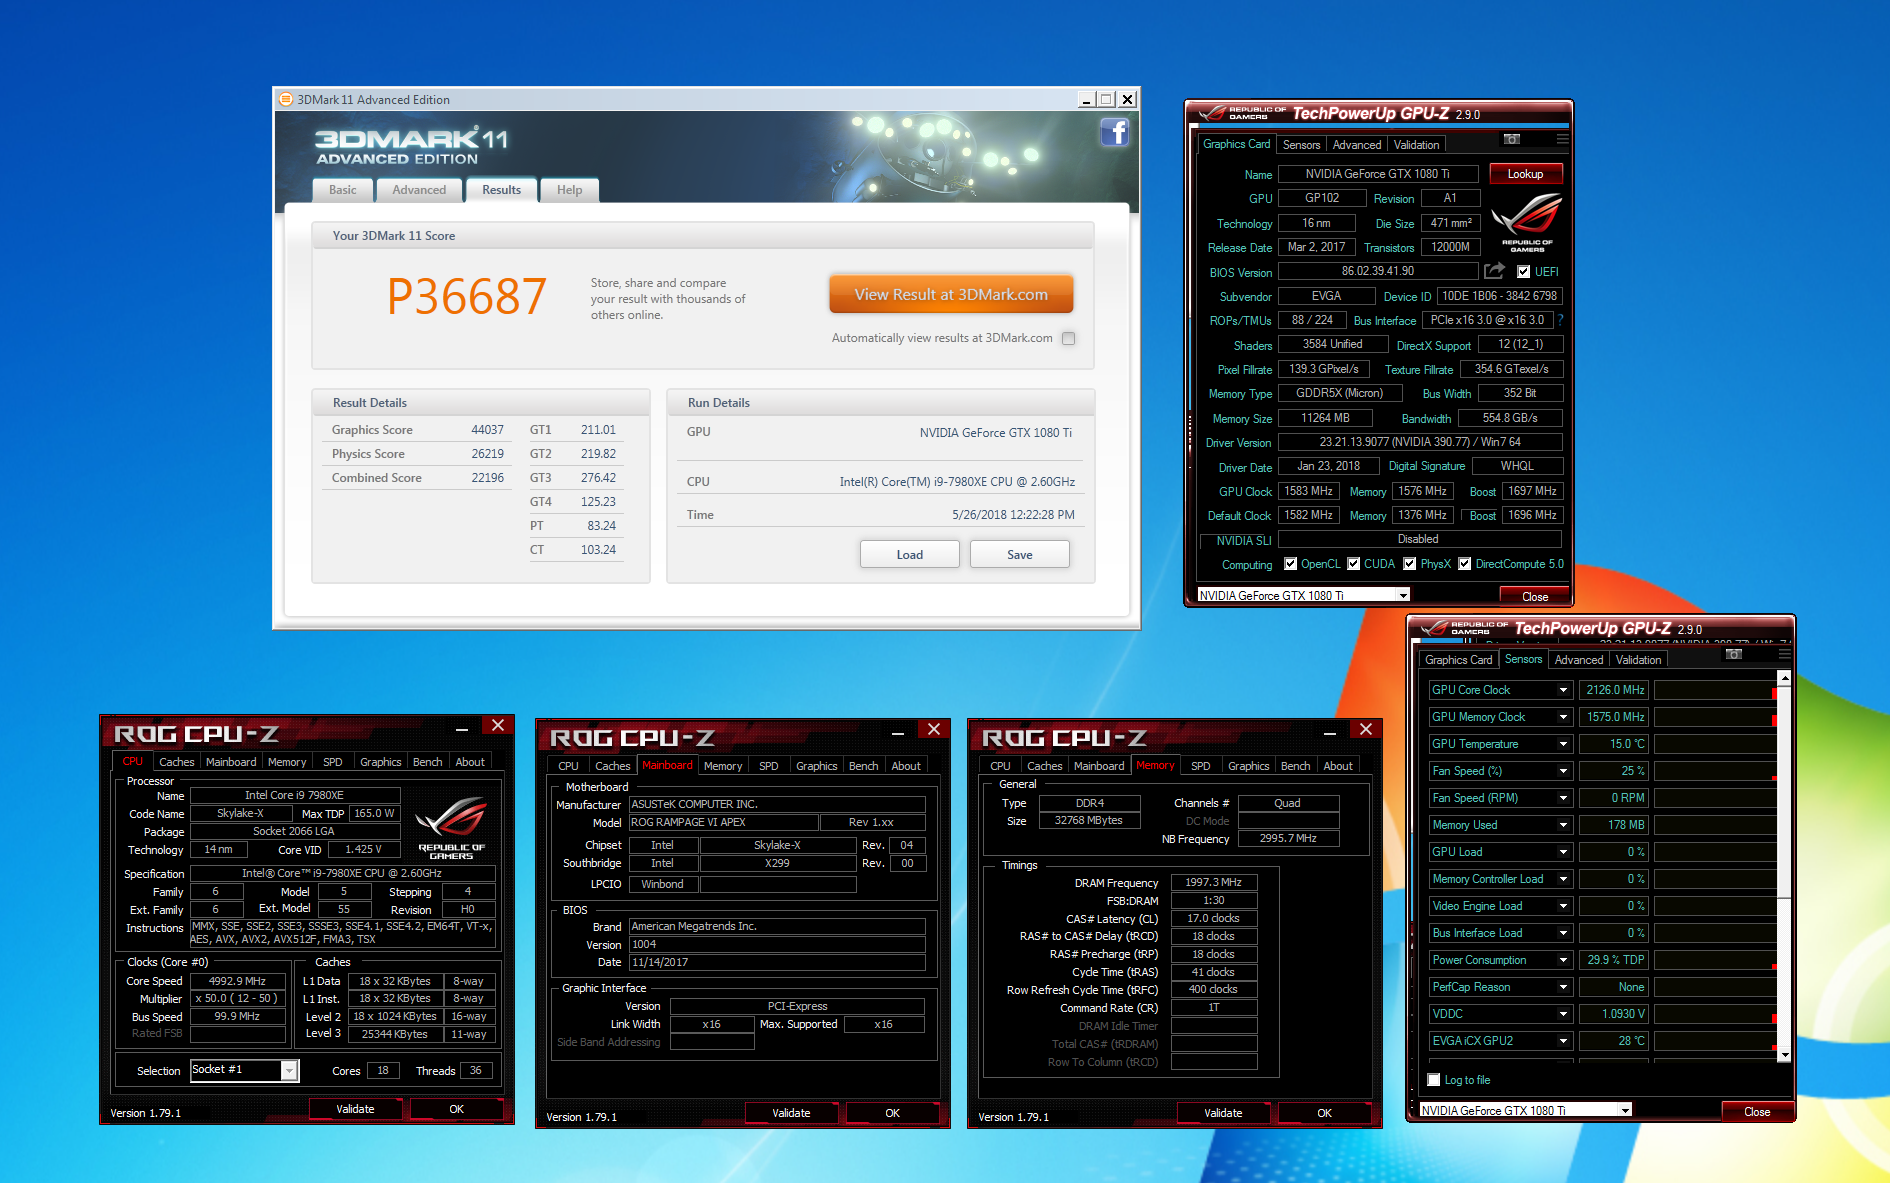Toggle the PhysX checkbox
This screenshot has width=1890, height=1183.
[x=1409, y=564]
